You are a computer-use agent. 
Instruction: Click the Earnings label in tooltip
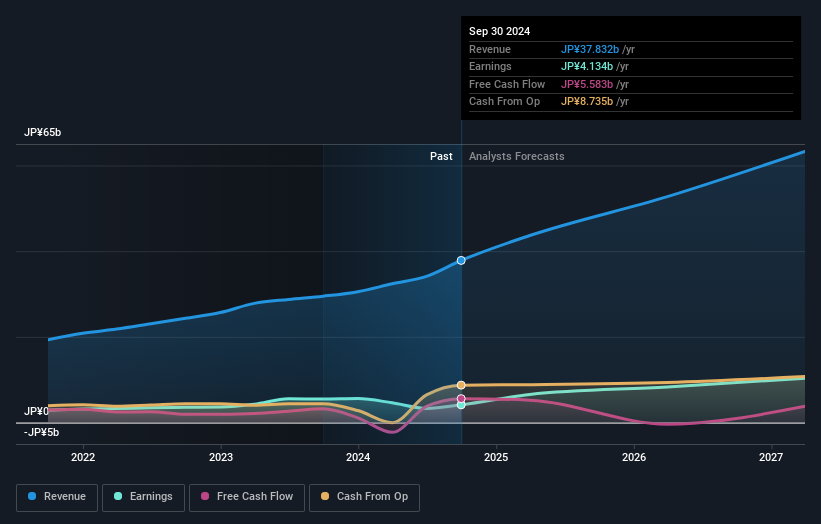(x=490, y=66)
